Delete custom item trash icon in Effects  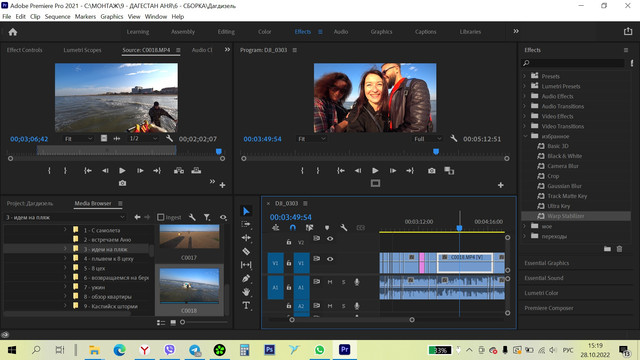[619, 249]
